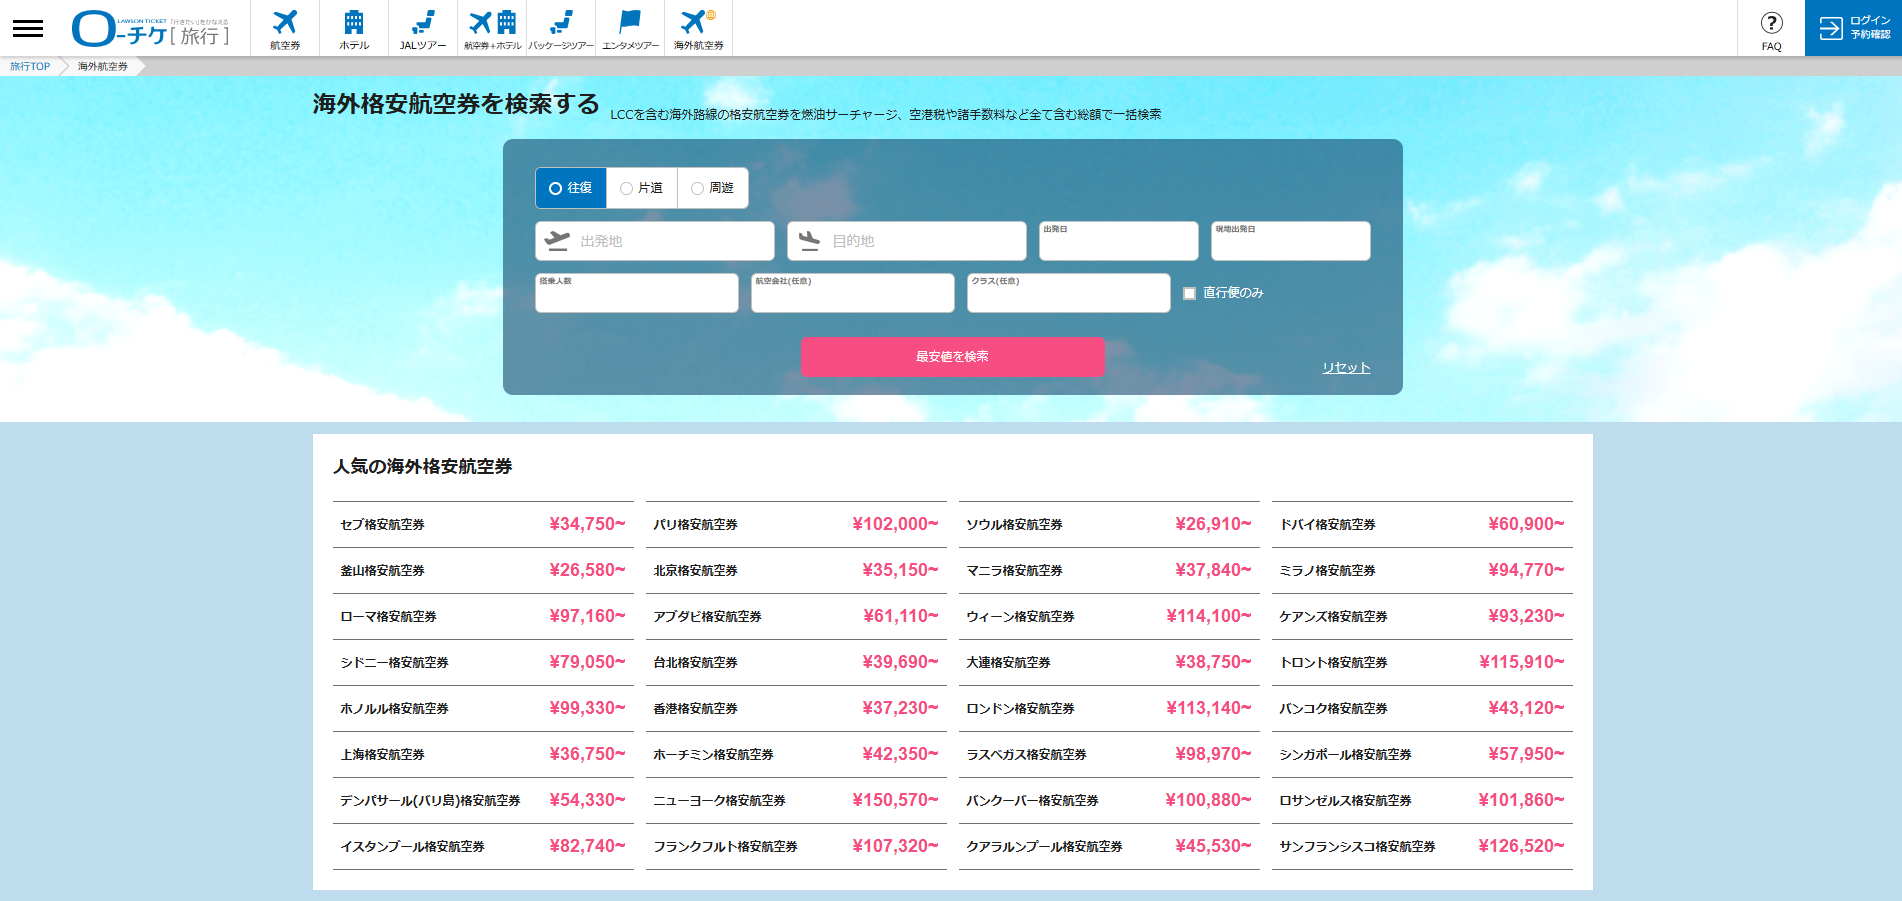The height and width of the screenshot is (901, 1902).
Task: Open the 航空会社(任意) airline selector
Action: [853, 293]
